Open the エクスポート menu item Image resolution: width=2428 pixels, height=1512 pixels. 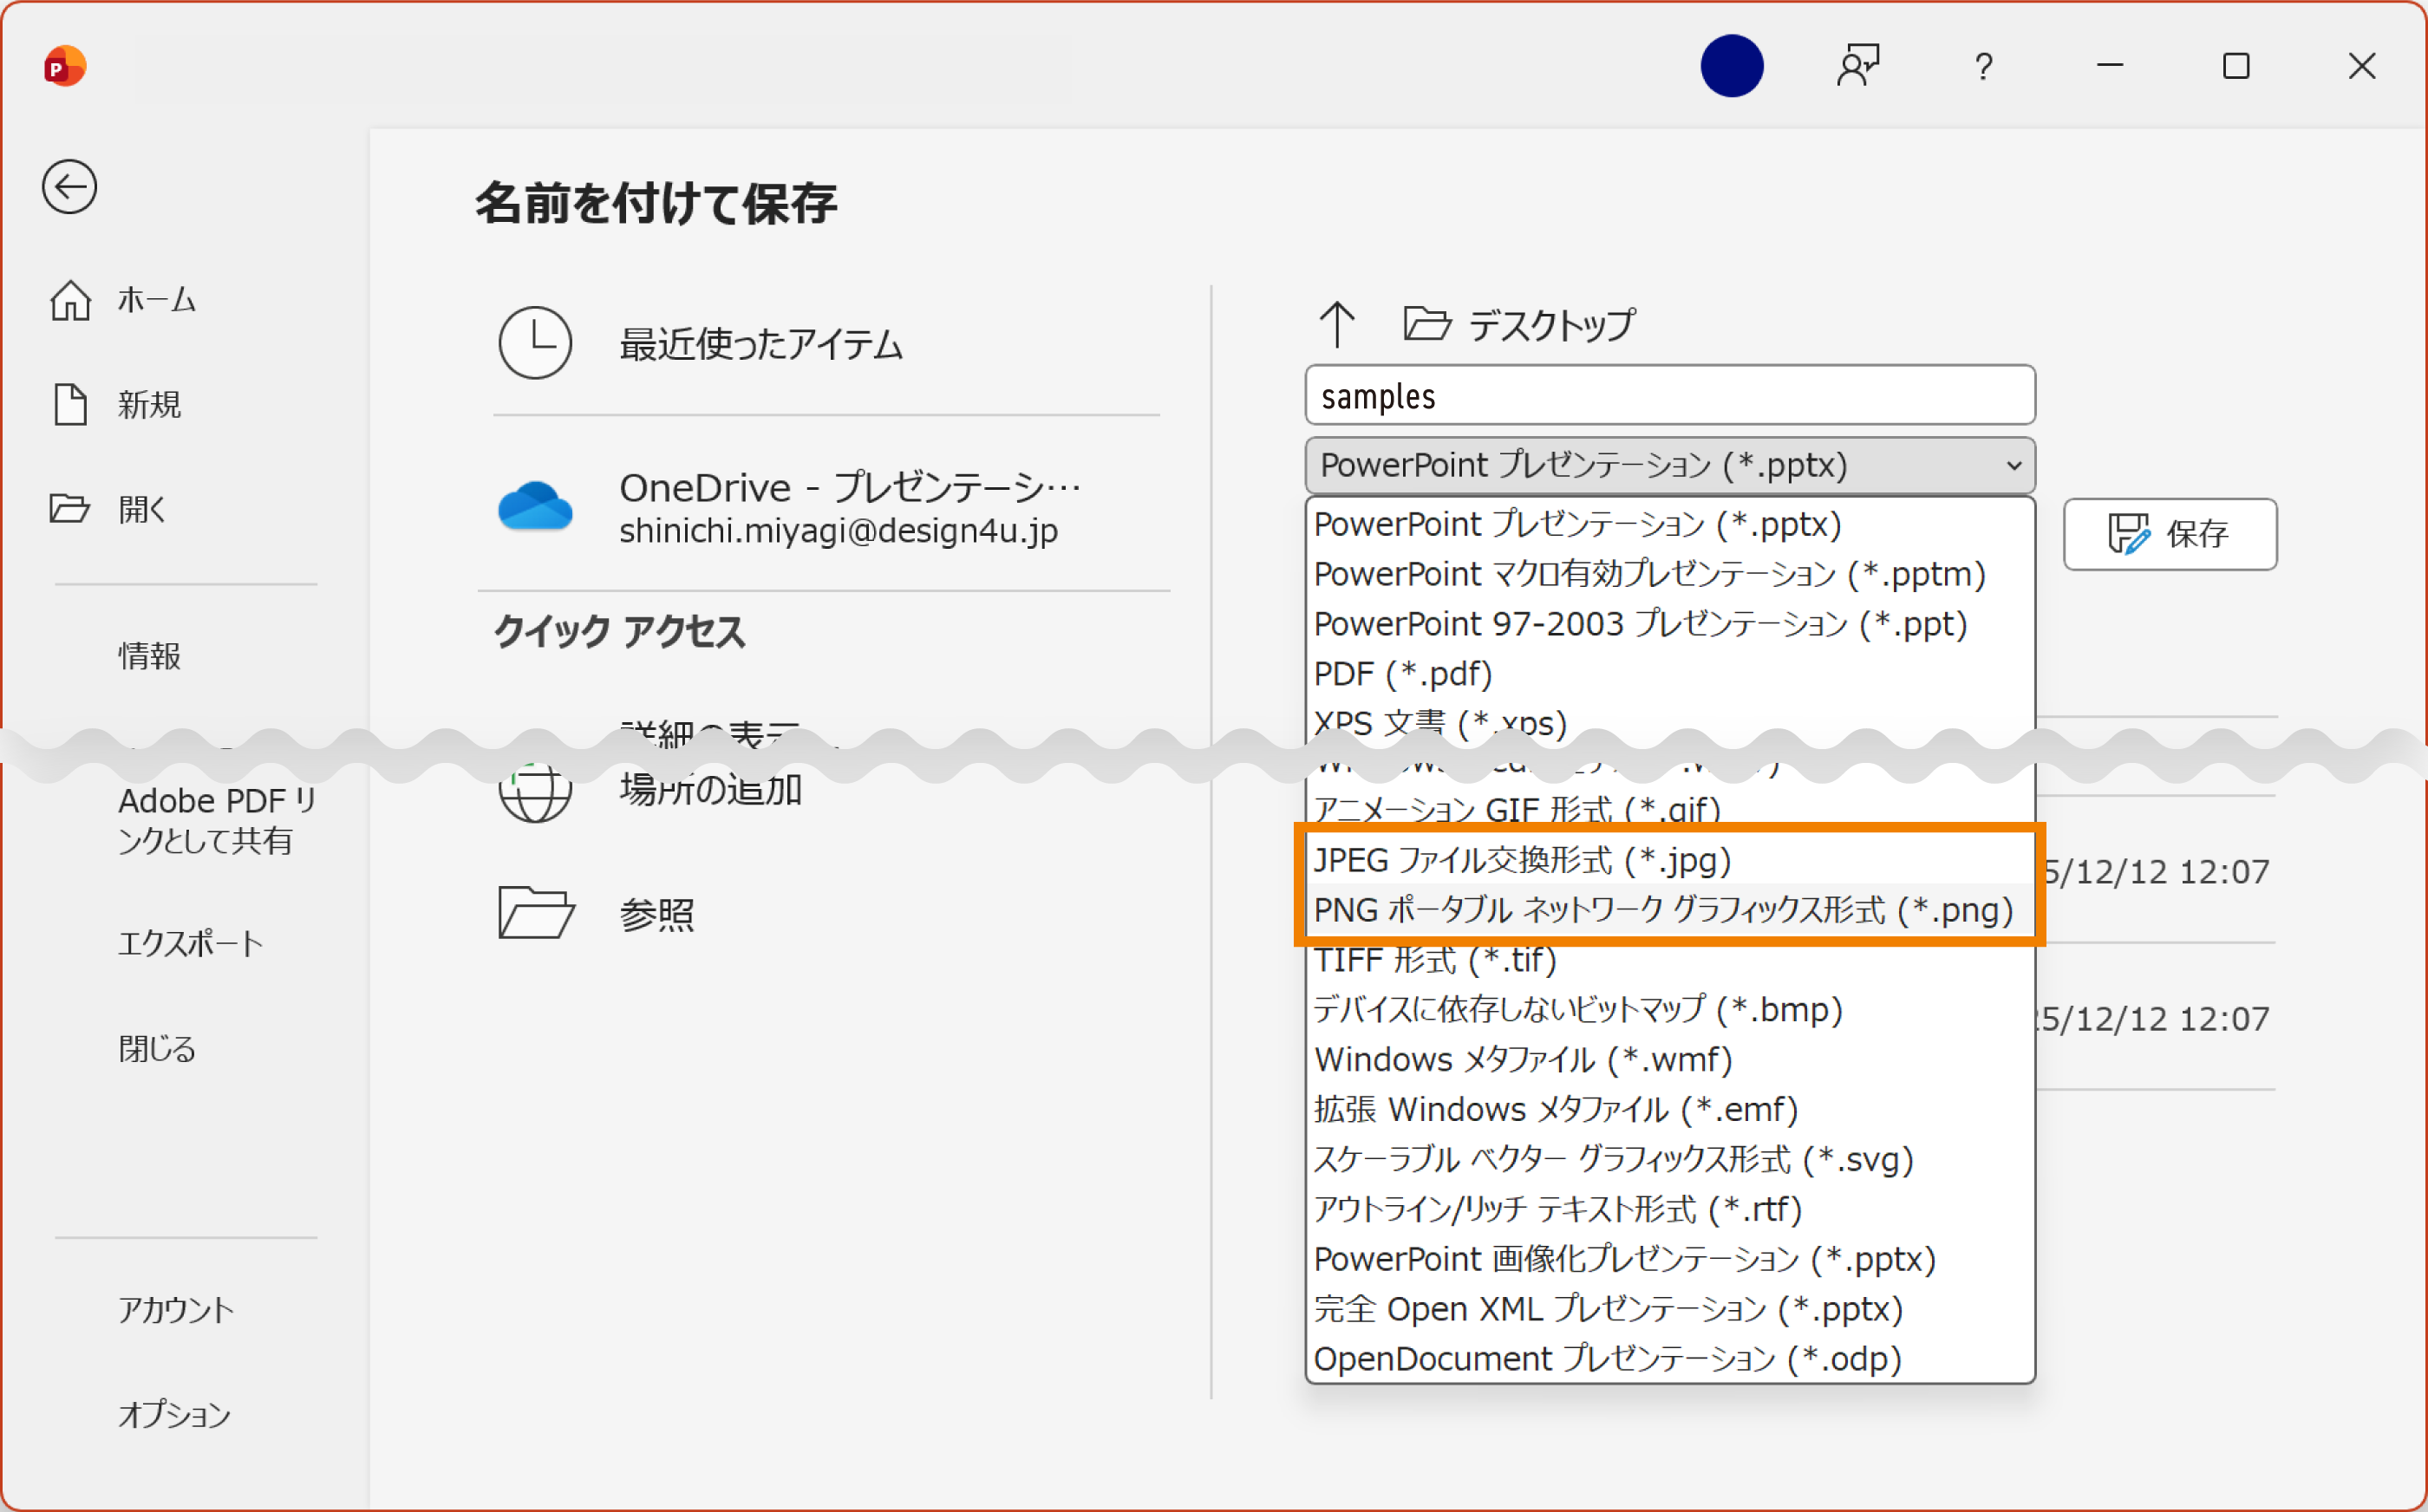(191, 942)
